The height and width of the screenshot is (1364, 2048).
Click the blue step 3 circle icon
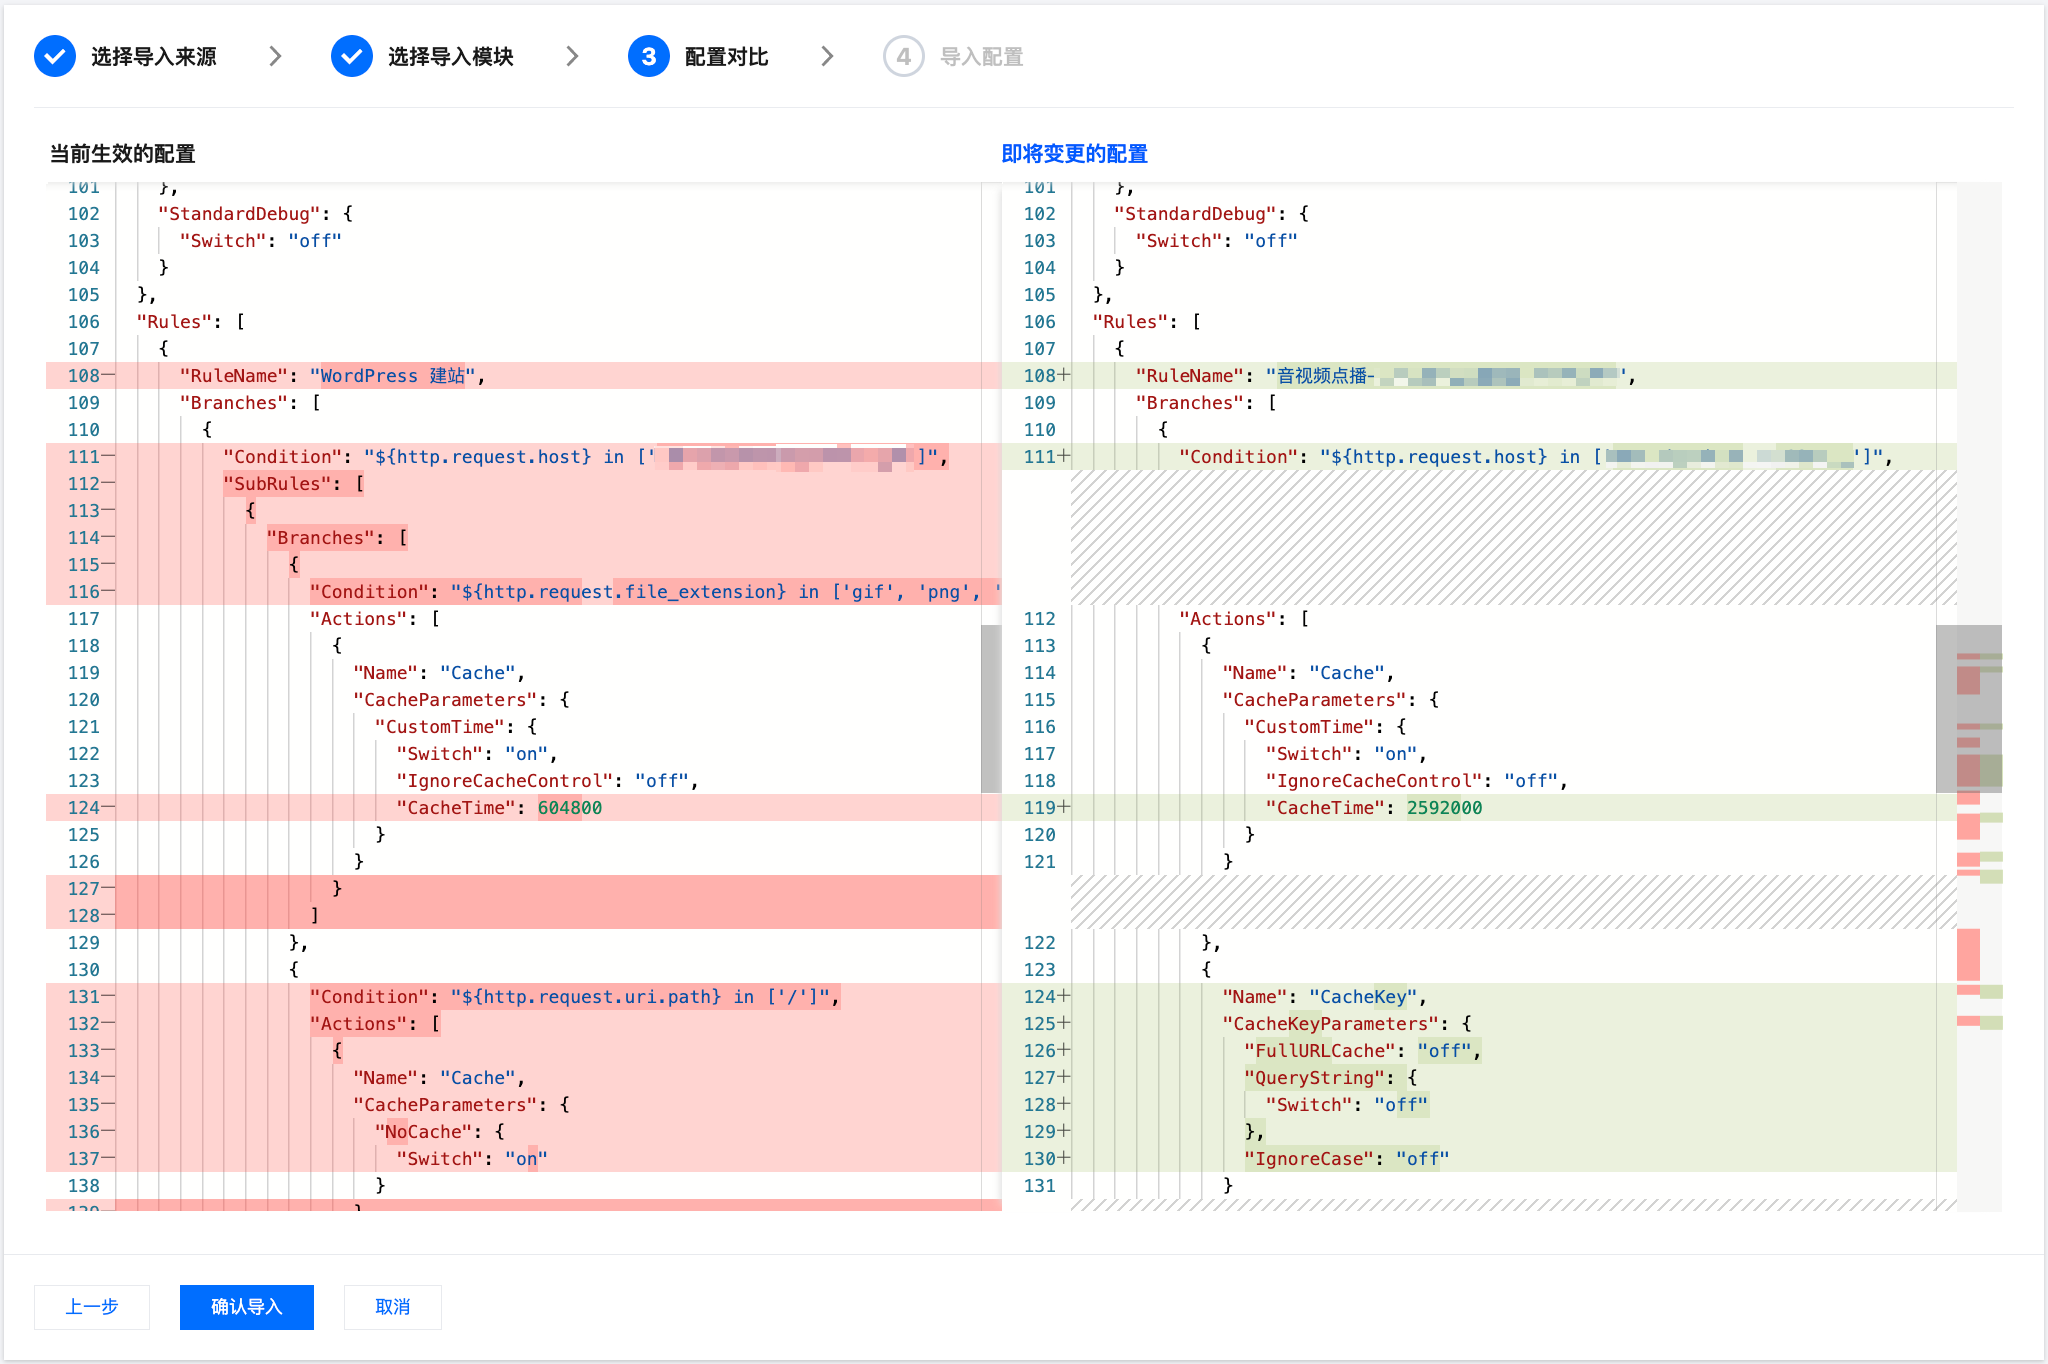[649, 57]
